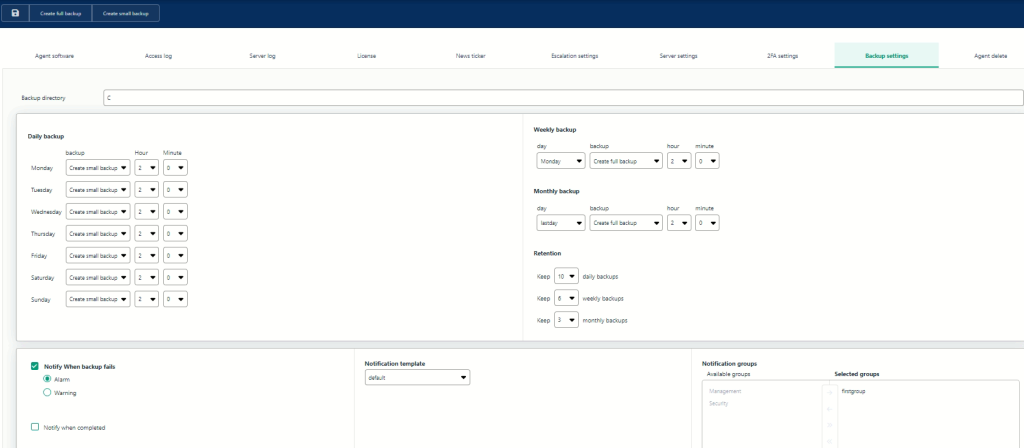Open Monday daily backup Hour dropdown
Screen dimensions: 1024x448
(x=147, y=168)
